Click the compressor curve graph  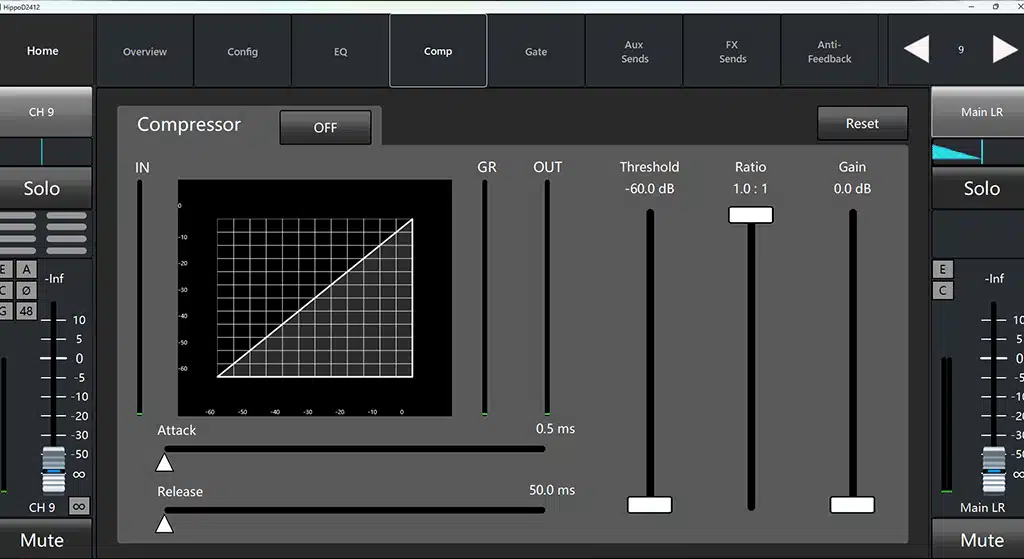click(x=315, y=298)
